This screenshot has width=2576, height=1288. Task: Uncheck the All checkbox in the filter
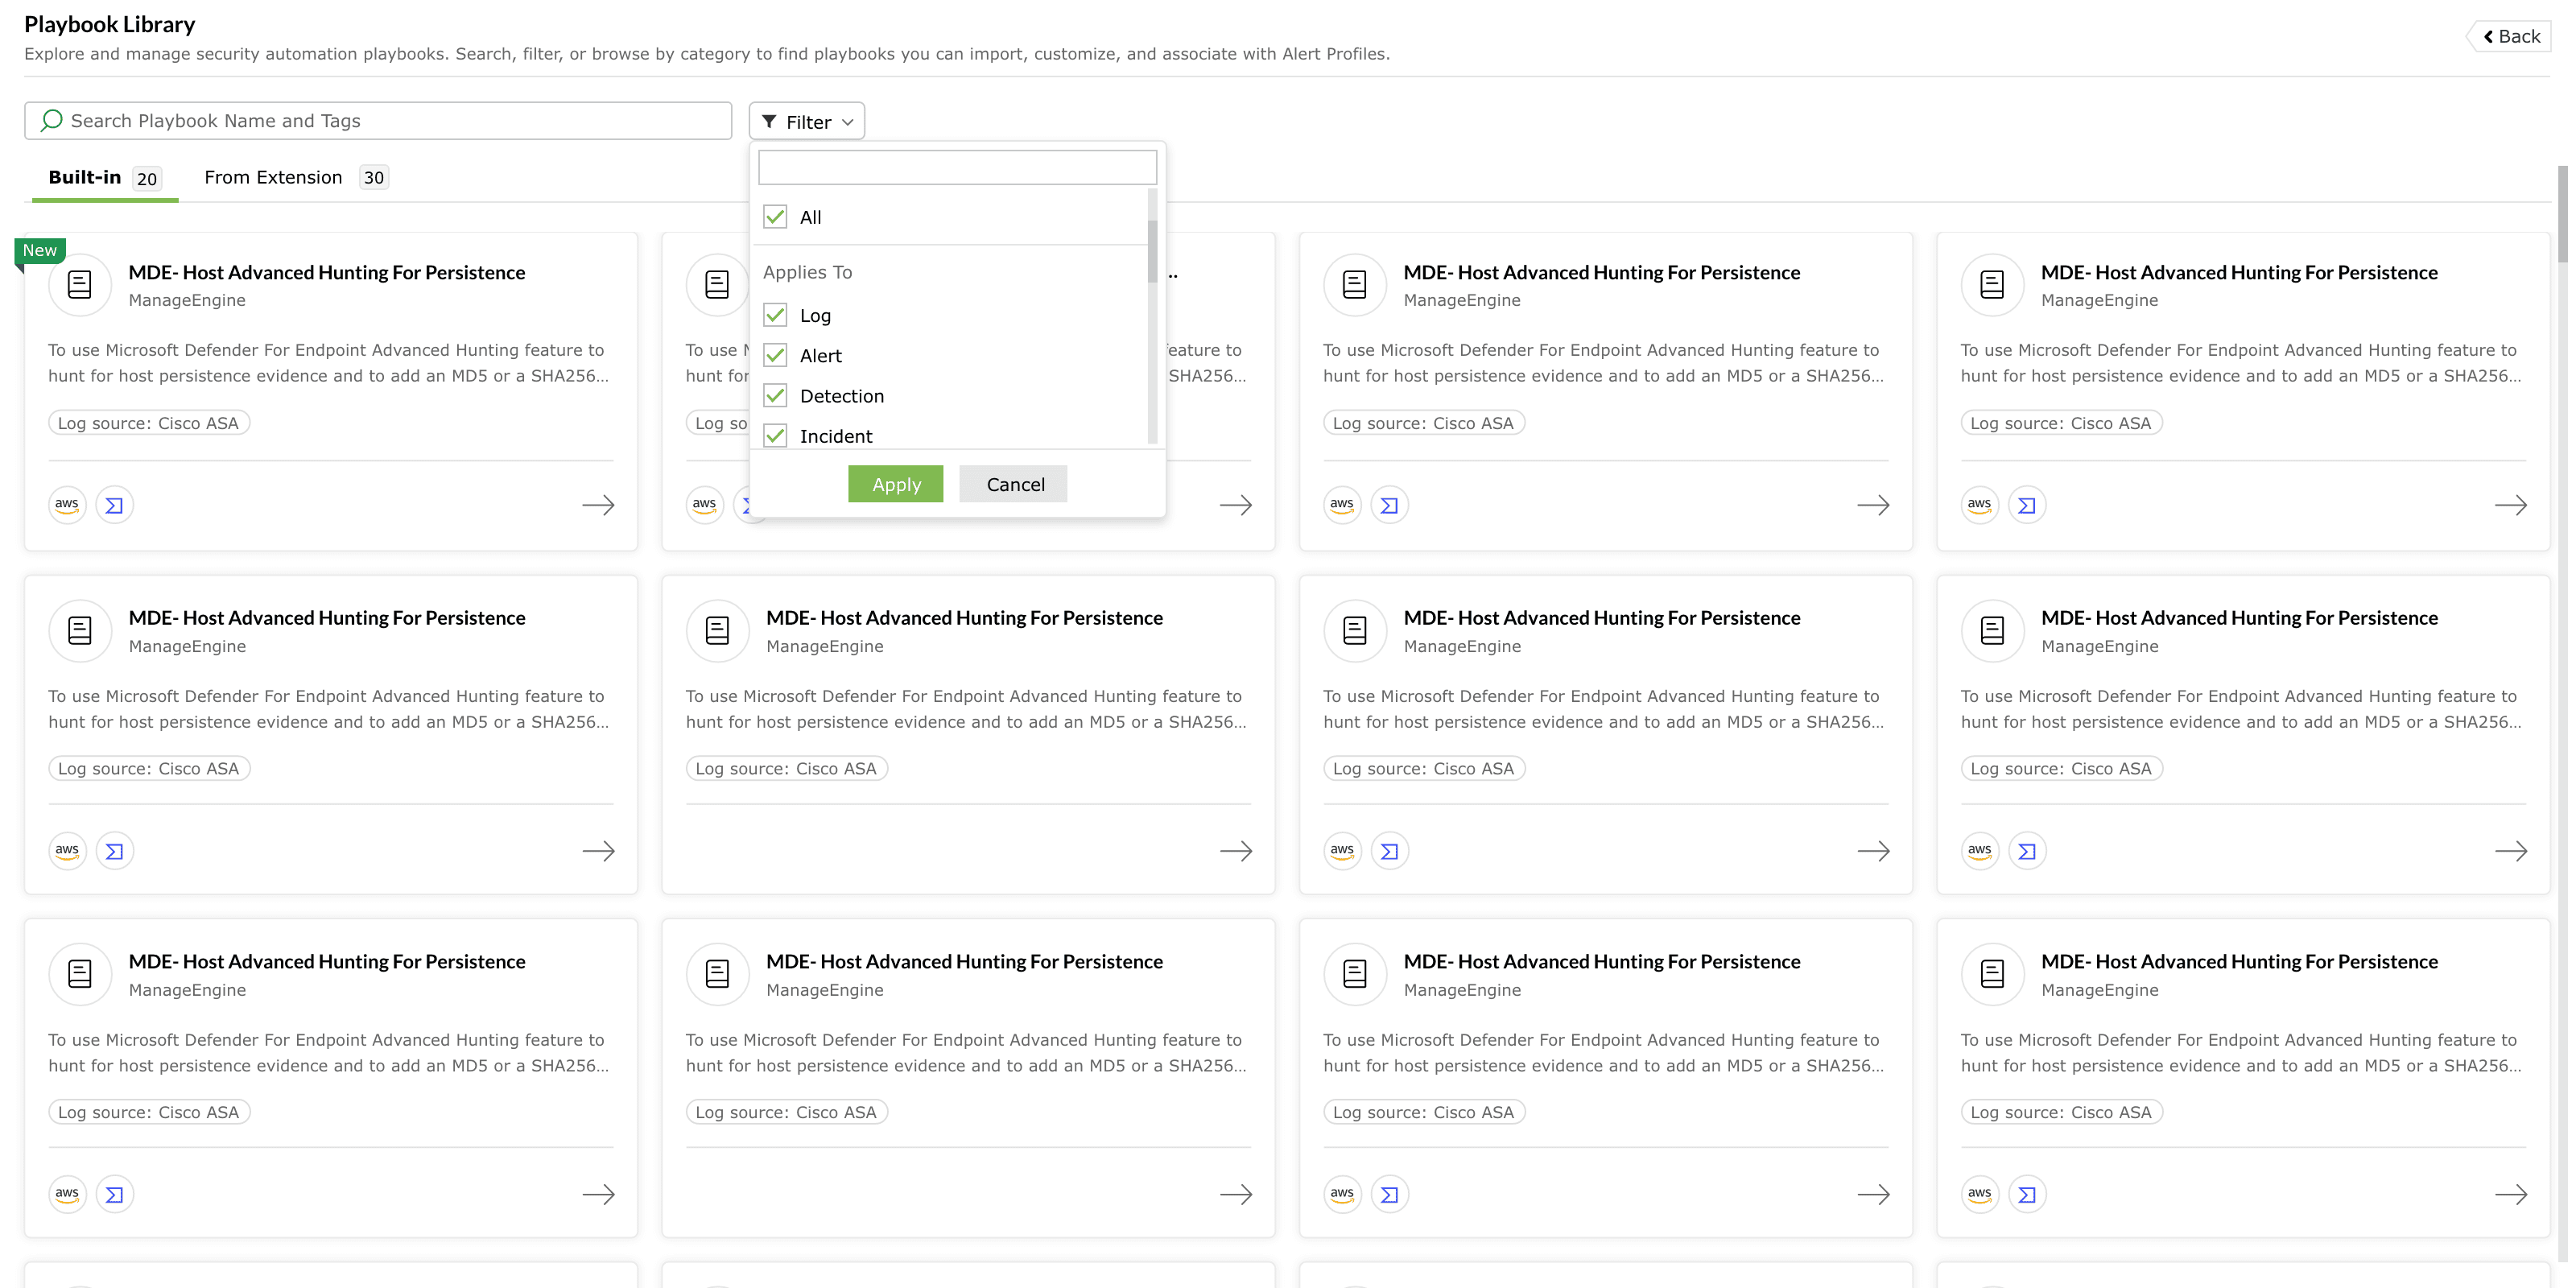click(x=775, y=217)
